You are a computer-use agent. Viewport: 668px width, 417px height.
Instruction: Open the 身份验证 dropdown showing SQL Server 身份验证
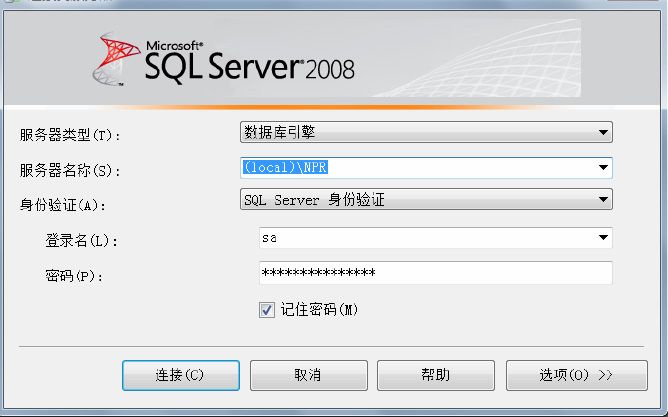426,199
